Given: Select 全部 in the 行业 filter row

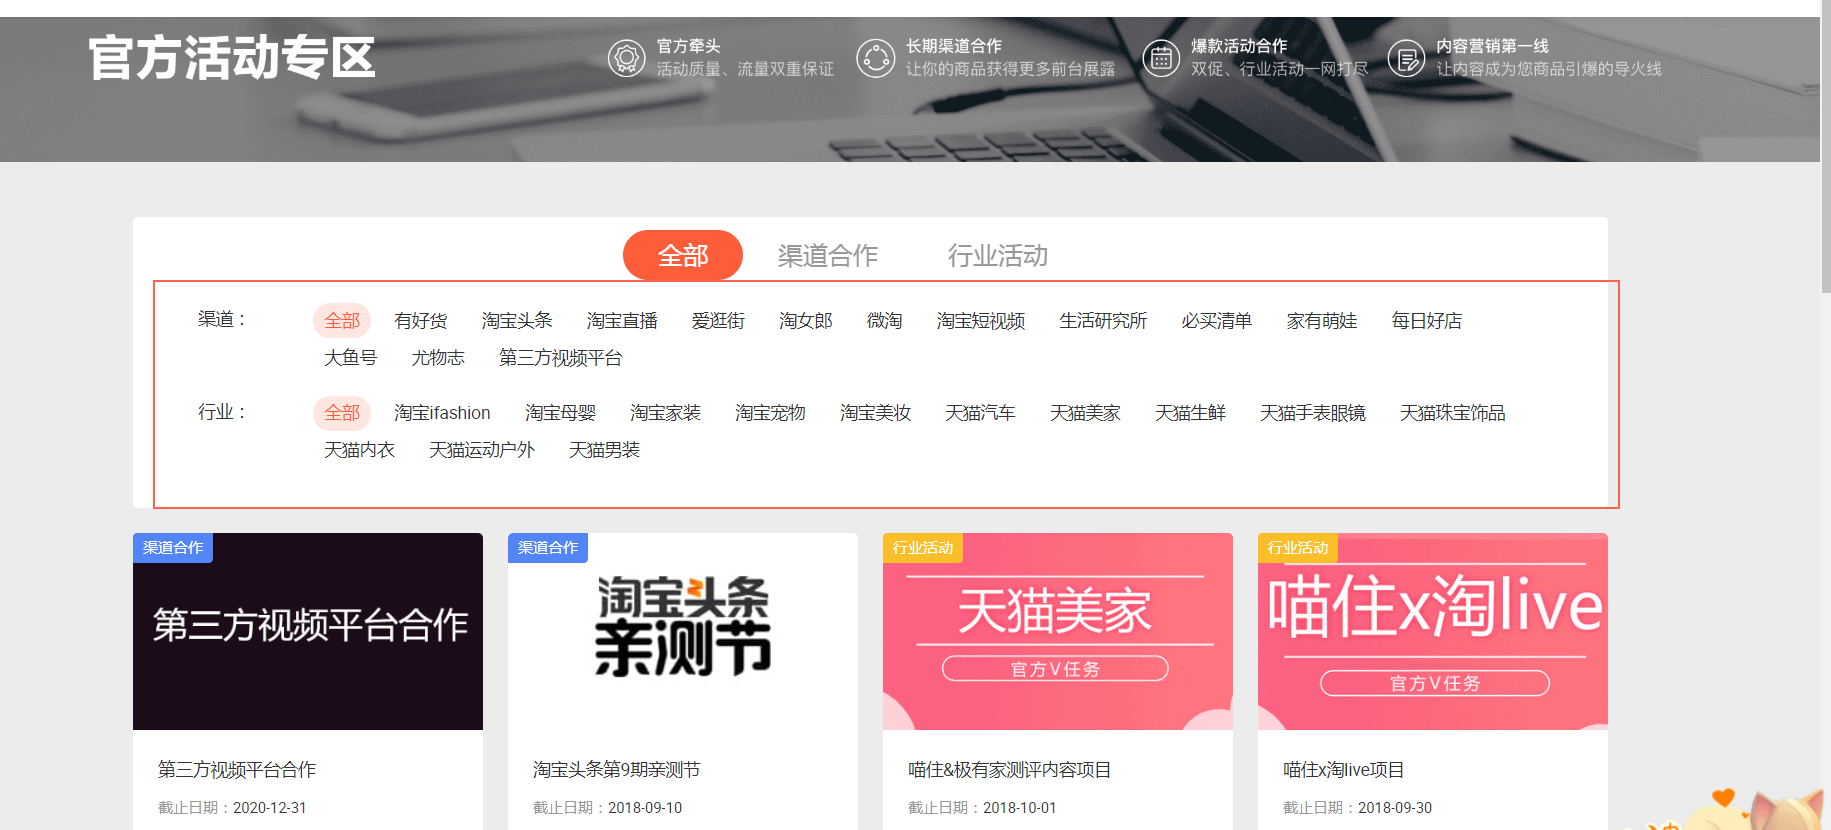Looking at the screenshot, I should 342,413.
